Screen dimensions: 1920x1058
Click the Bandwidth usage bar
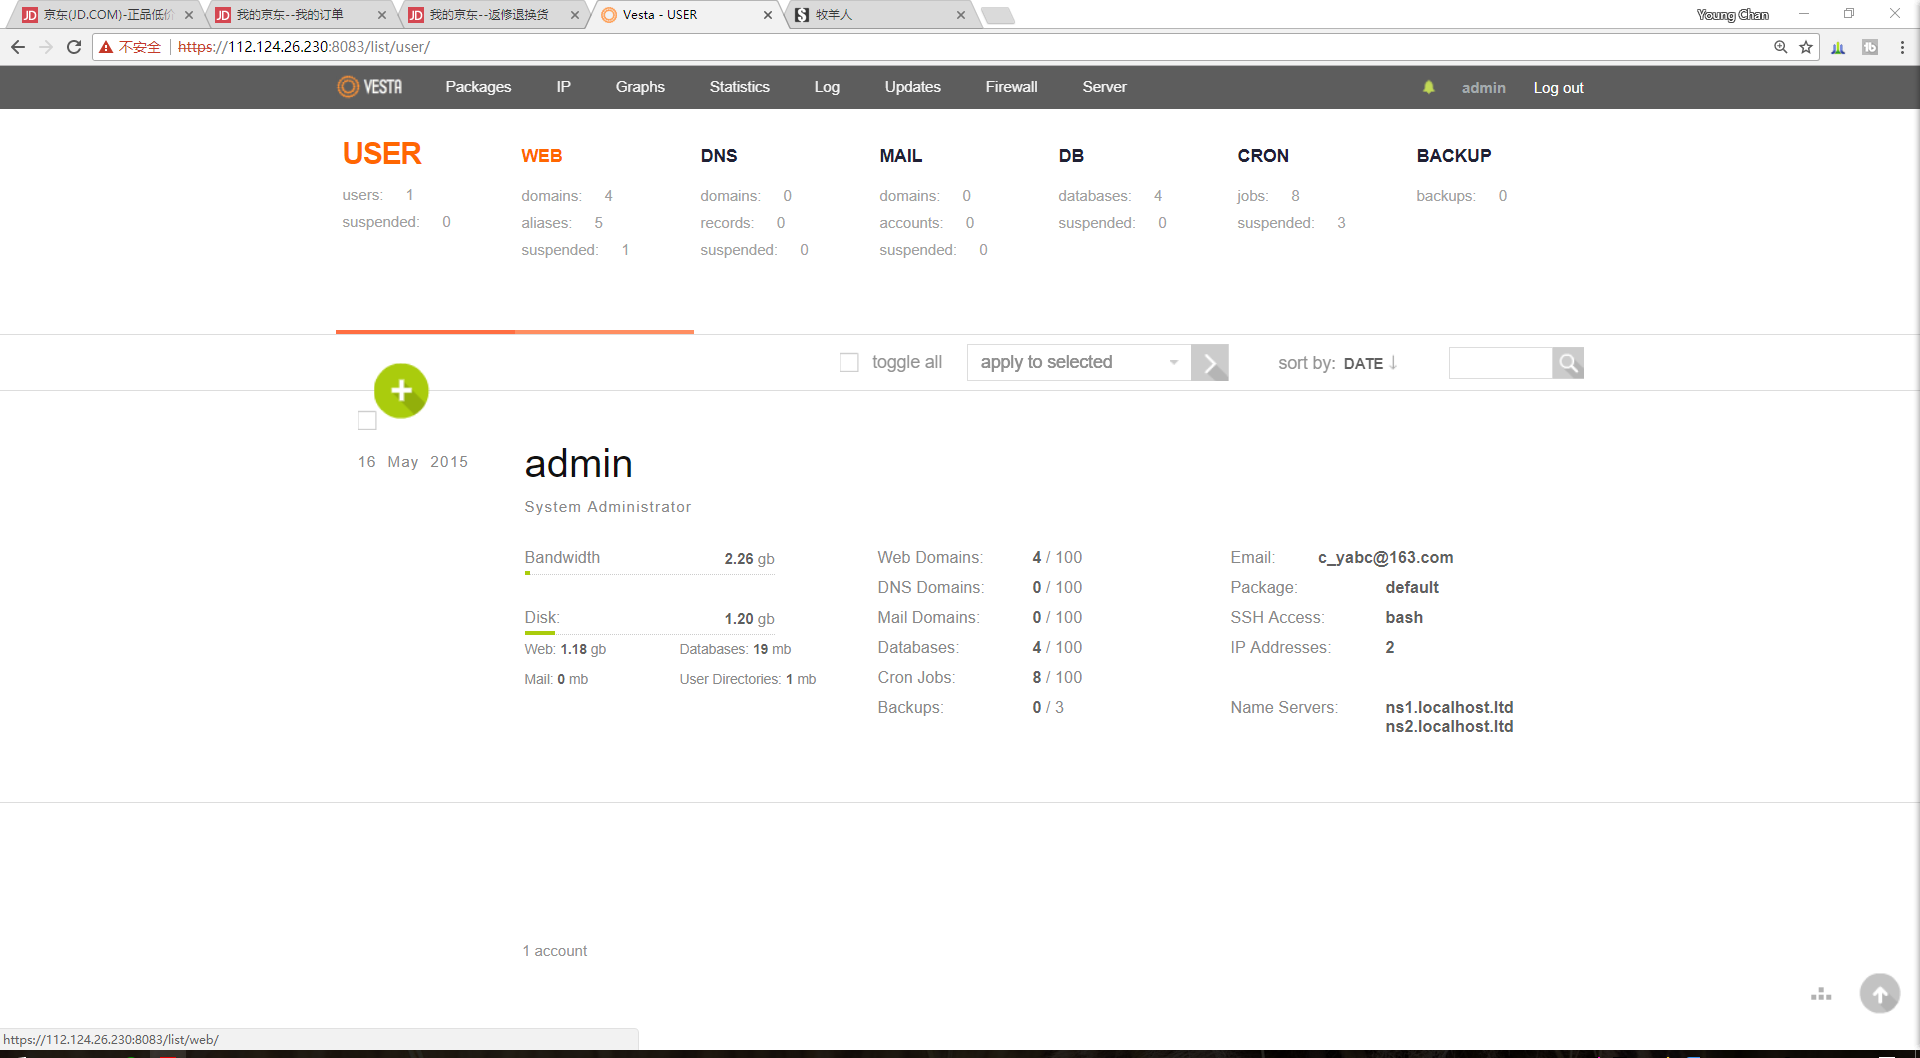point(649,573)
